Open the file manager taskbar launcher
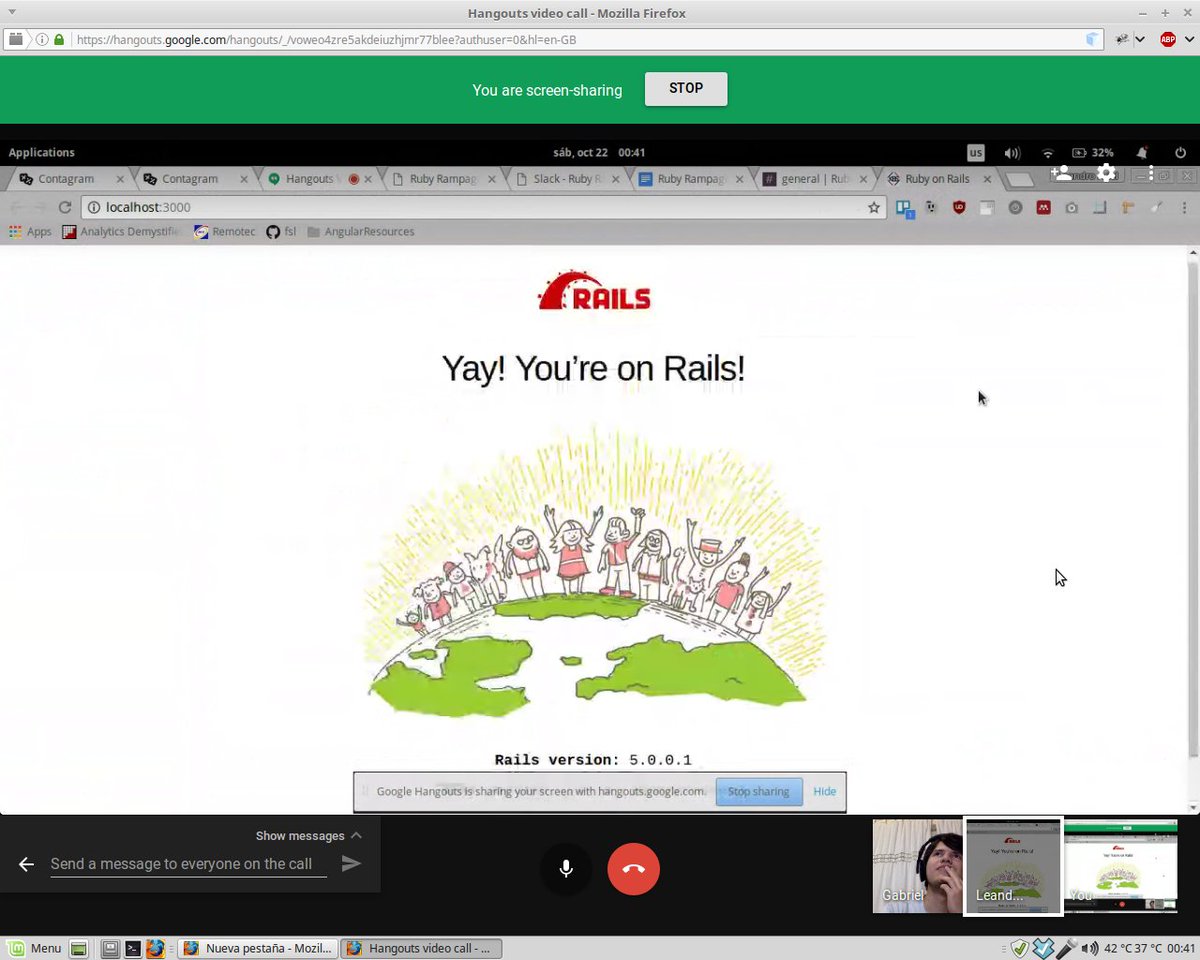Screen dimensions: 1200x960 pos(110,948)
